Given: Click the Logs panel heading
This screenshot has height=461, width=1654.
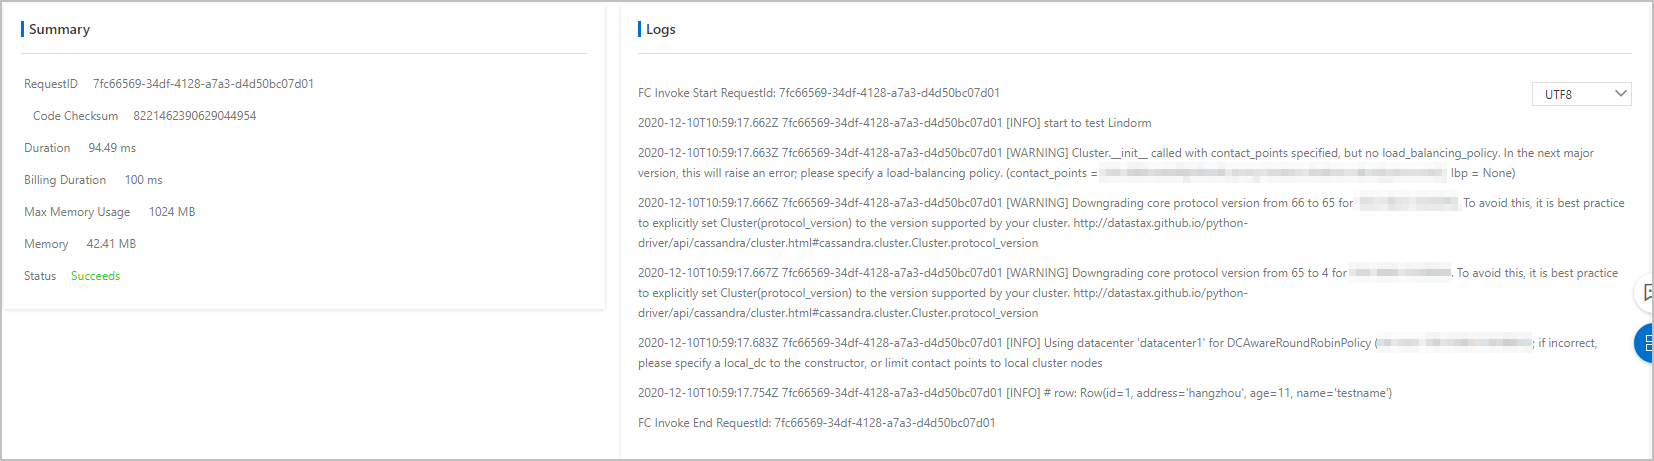Looking at the screenshot, I should tap(660, 29).
